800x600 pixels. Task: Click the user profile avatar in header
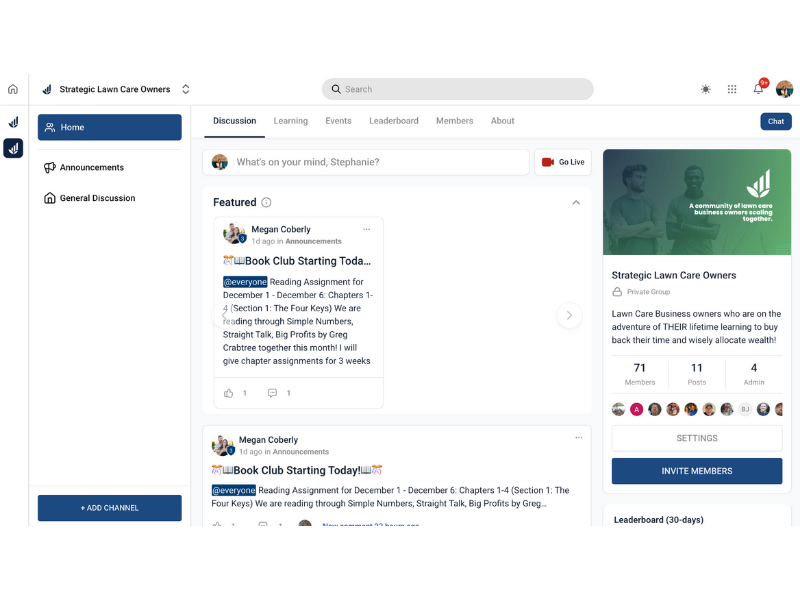pos(784,89)
